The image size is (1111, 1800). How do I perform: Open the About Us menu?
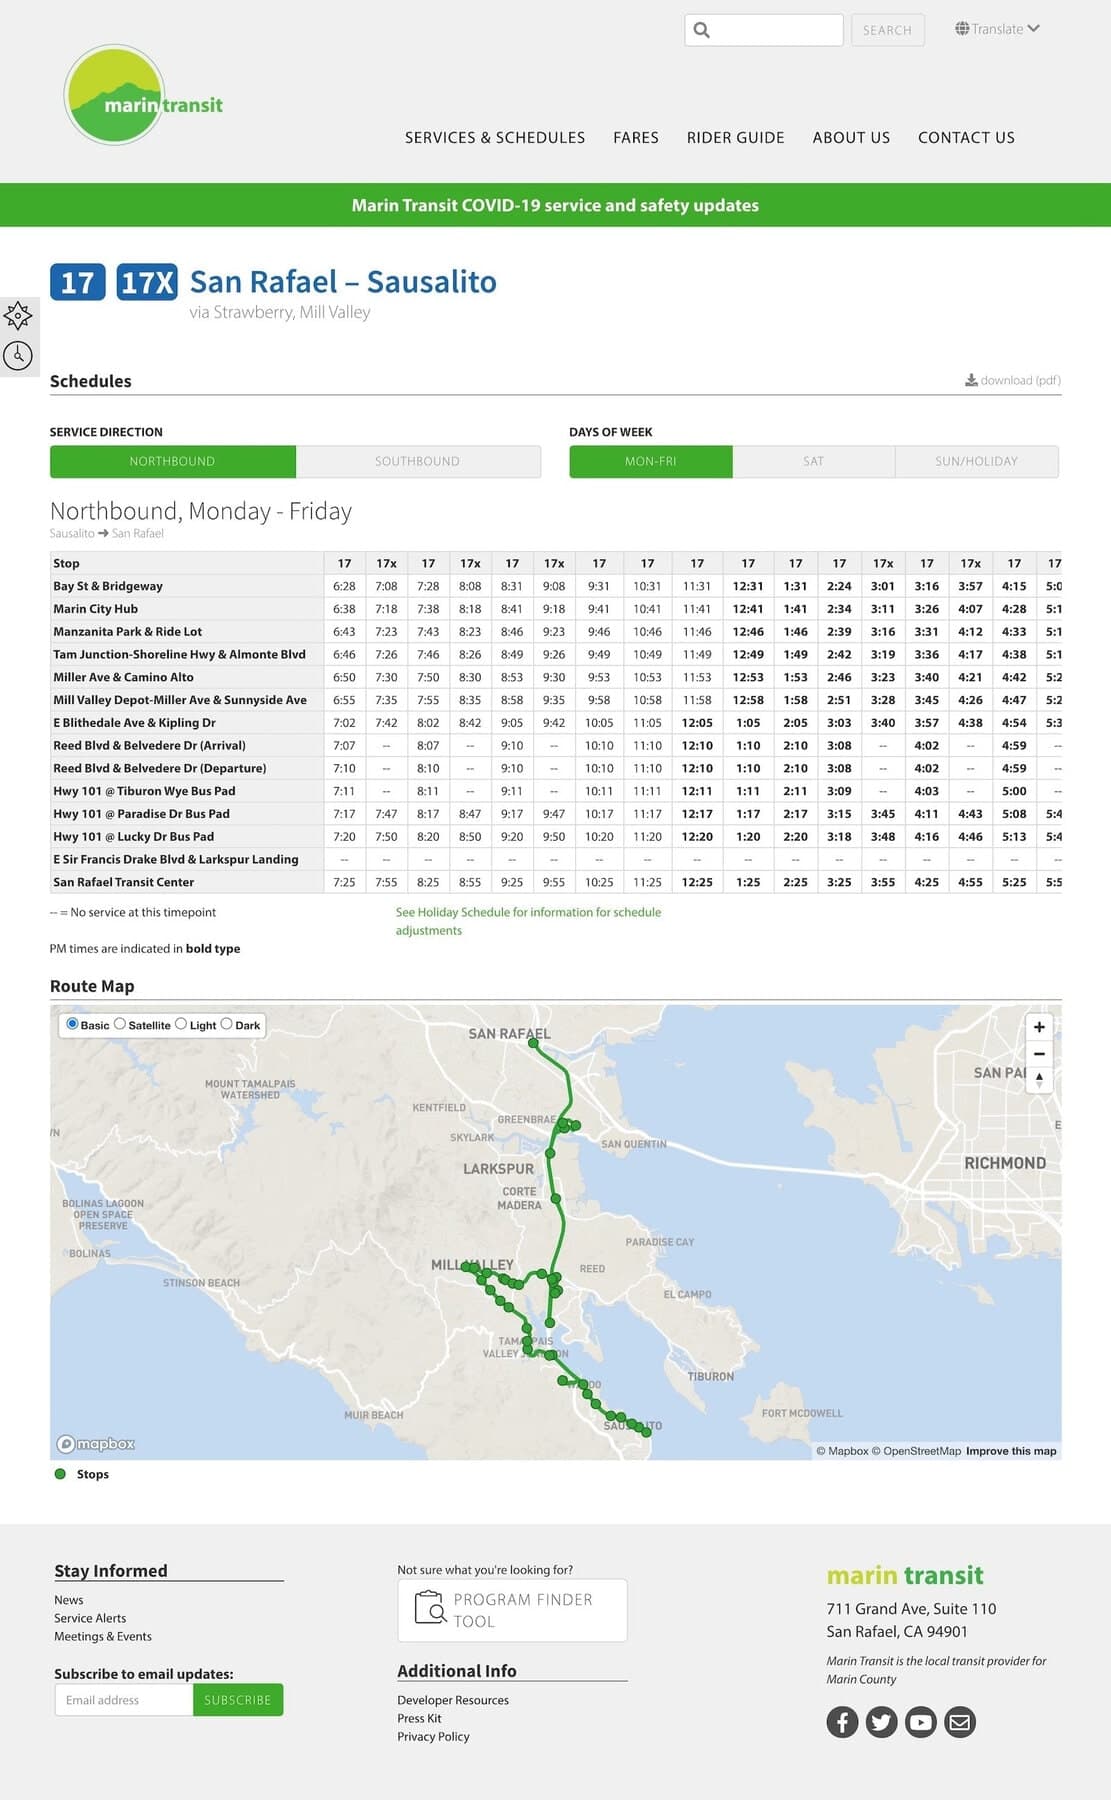tap(851, 138)
